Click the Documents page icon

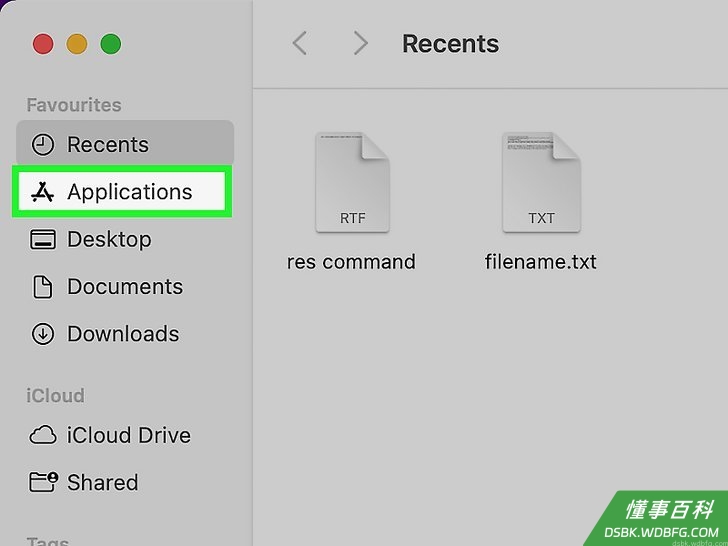[43, 287]
